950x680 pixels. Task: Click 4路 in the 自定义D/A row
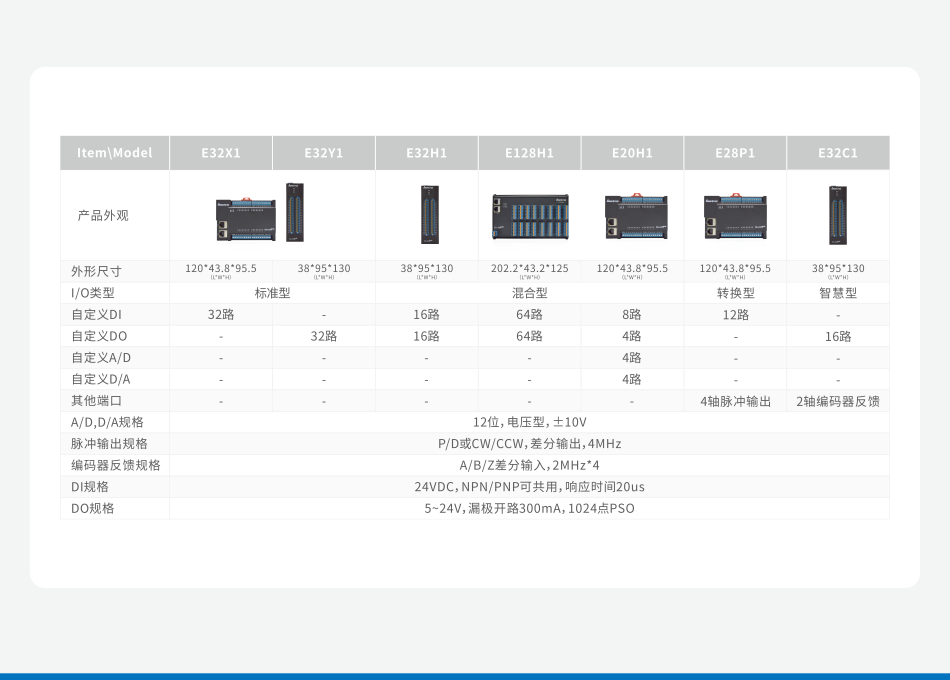tap(632, 379)
